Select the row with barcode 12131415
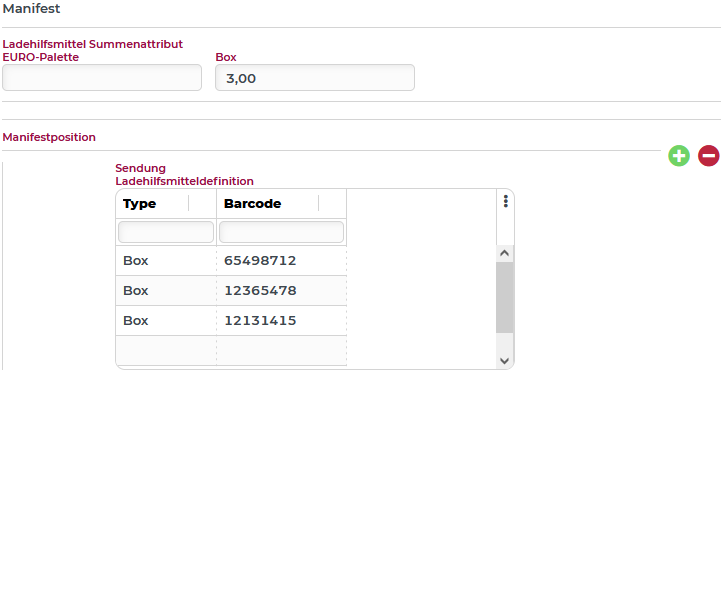 click(x=260, y=321)
